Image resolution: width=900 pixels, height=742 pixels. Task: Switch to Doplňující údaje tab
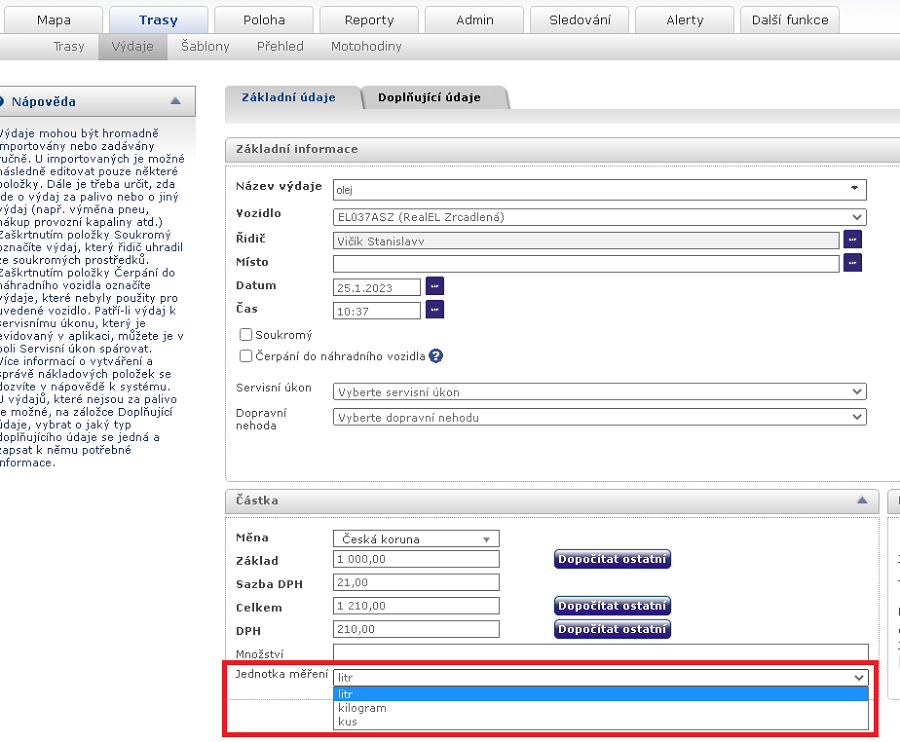click(x=430, y=98)
